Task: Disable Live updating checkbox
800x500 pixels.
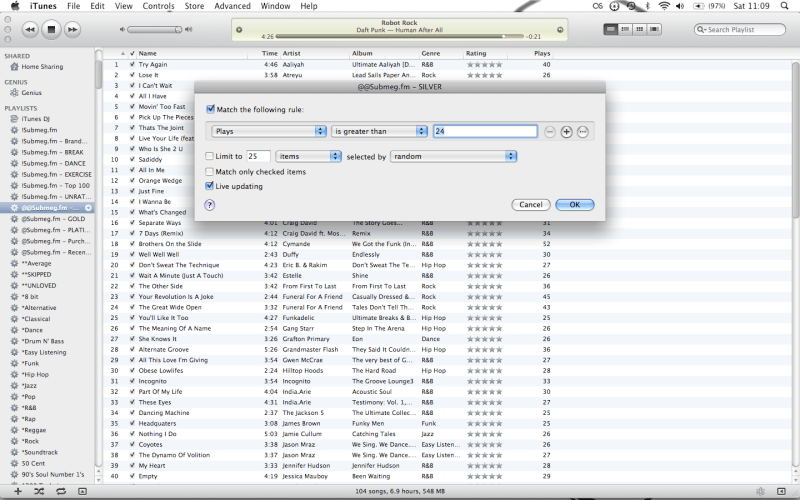Action: pos(210,186)
